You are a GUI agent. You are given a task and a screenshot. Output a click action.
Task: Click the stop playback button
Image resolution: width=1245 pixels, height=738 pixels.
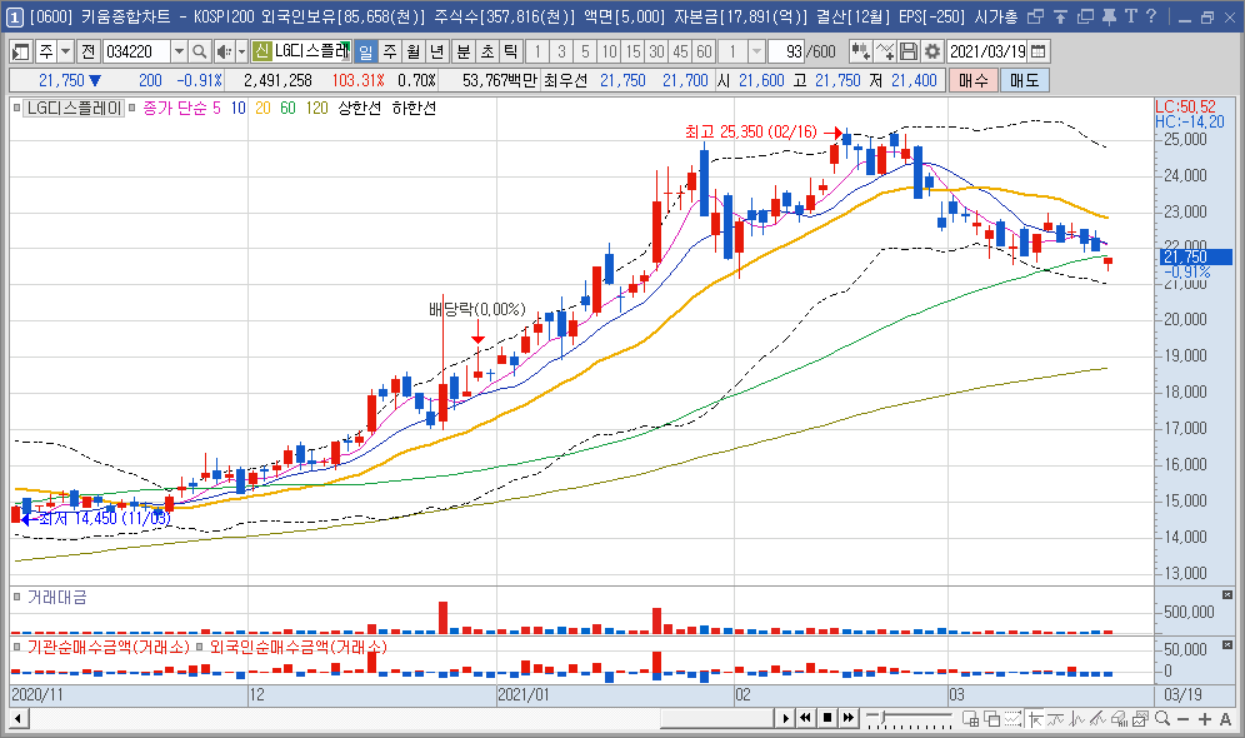tap(828, 718)
